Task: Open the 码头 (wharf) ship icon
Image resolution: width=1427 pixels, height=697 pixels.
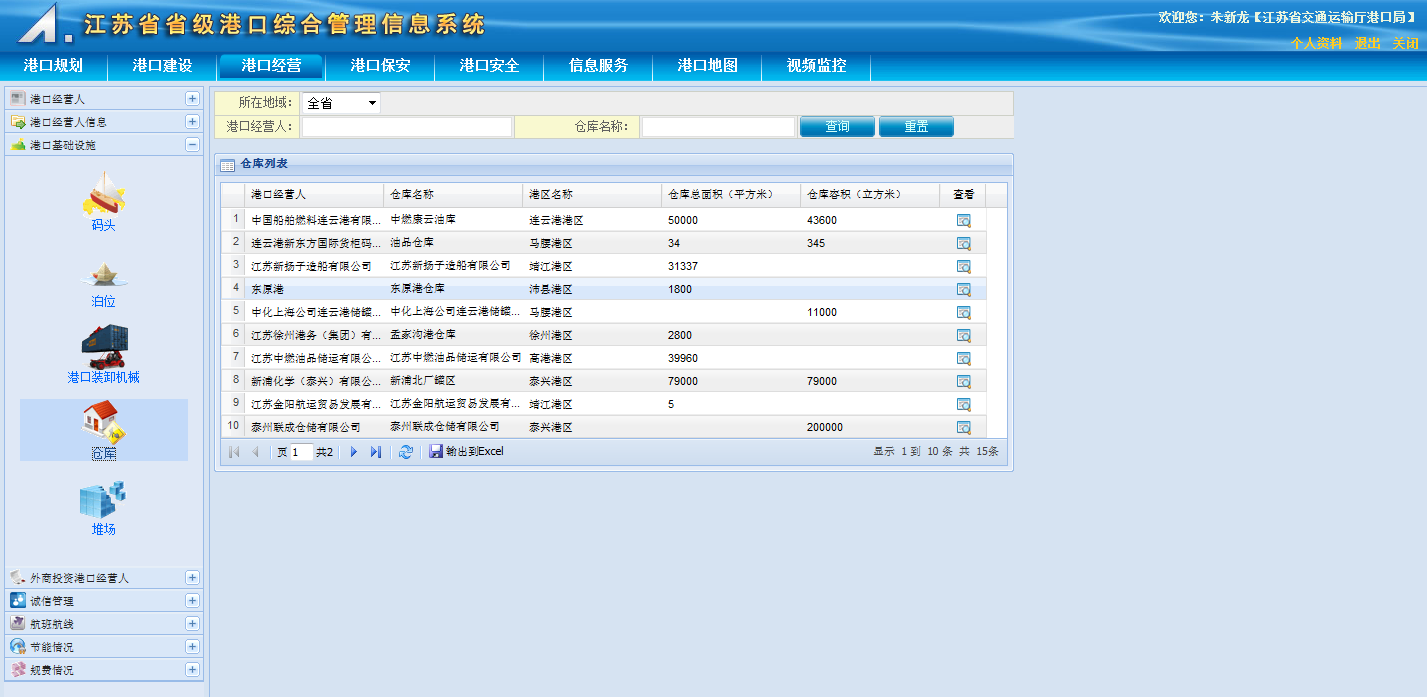Action: [x=104, y=195]
